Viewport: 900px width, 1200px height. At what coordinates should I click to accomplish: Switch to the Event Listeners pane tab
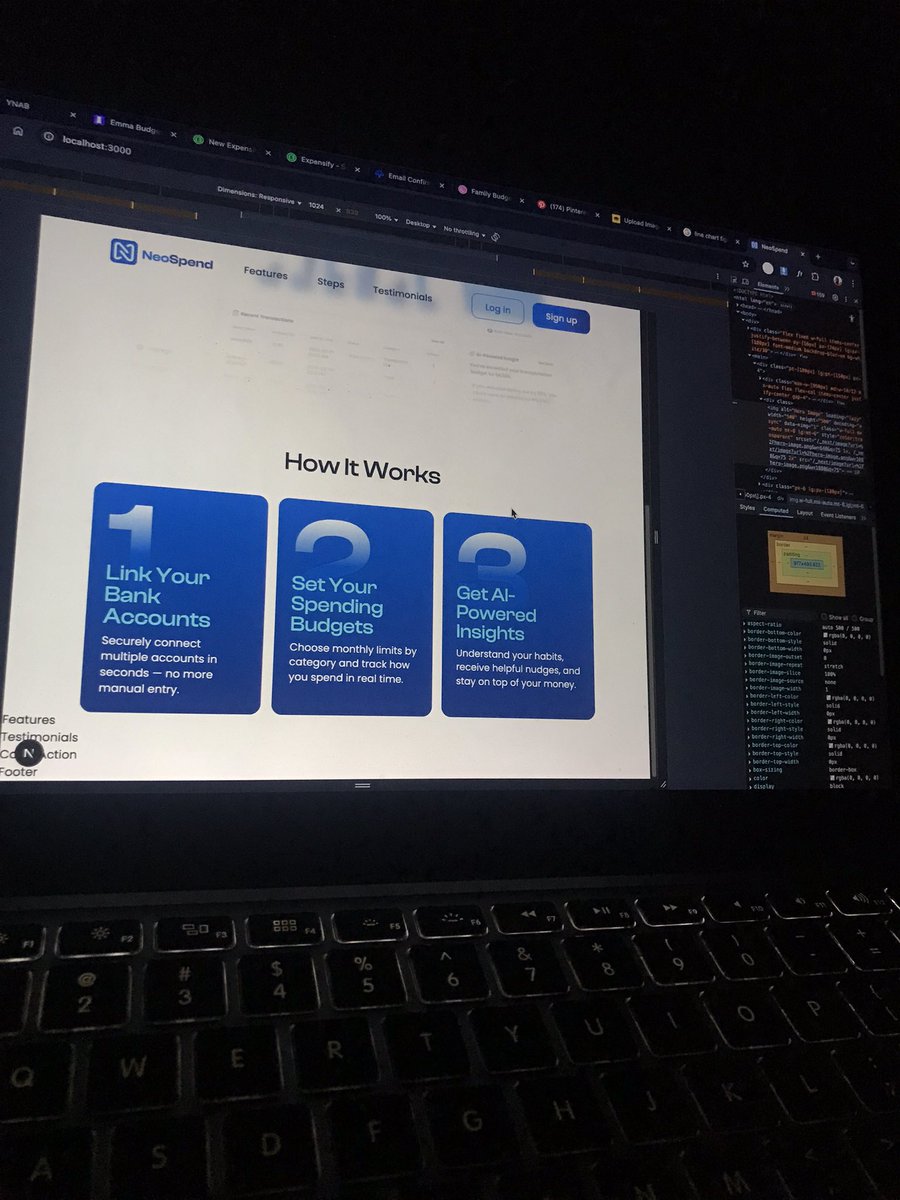(837, 516)
